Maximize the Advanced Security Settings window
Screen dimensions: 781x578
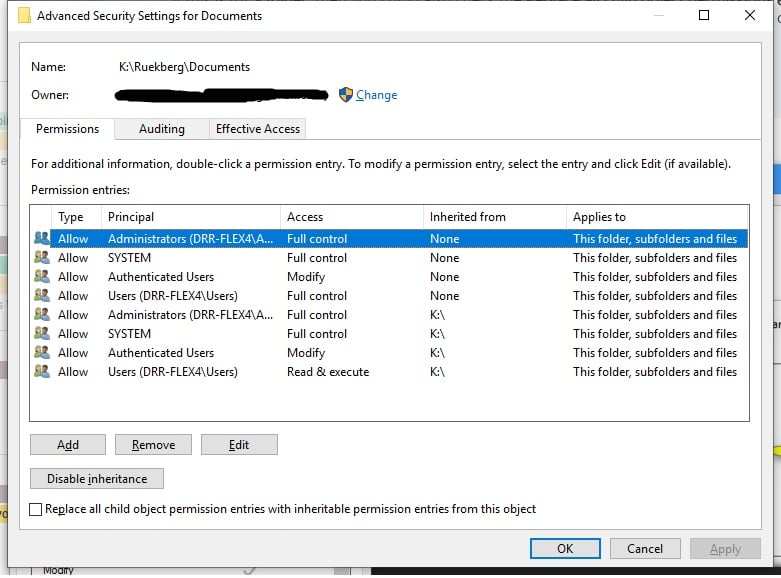click(704, 15)
